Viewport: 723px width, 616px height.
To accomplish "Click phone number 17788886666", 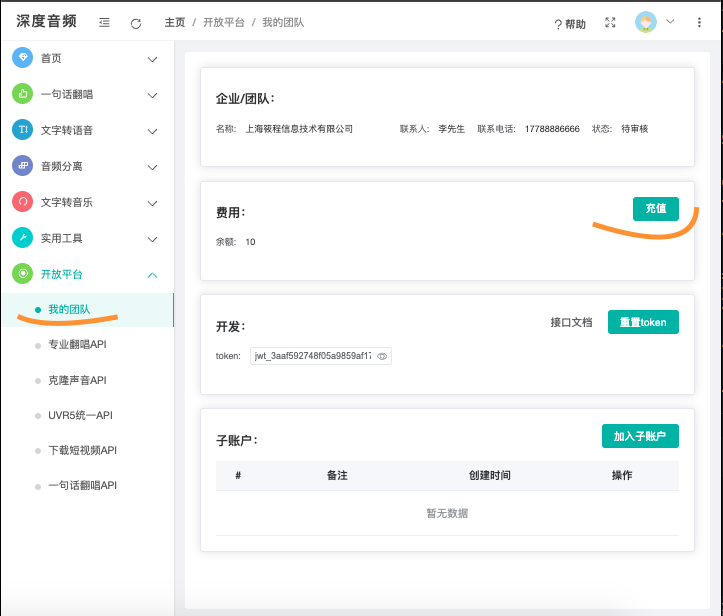I will 552,129.
